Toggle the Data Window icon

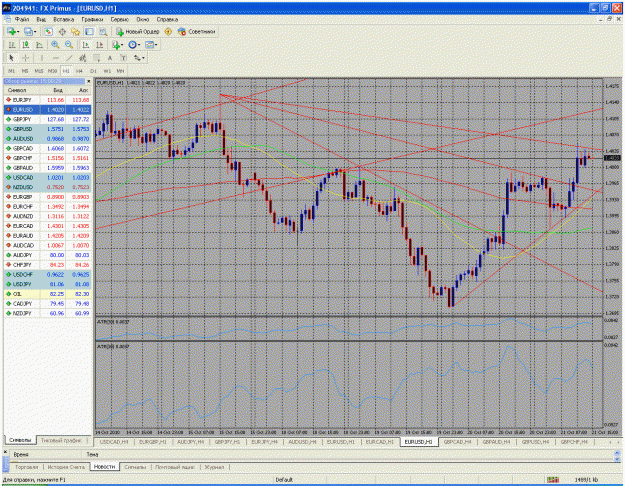coord(62,31)
